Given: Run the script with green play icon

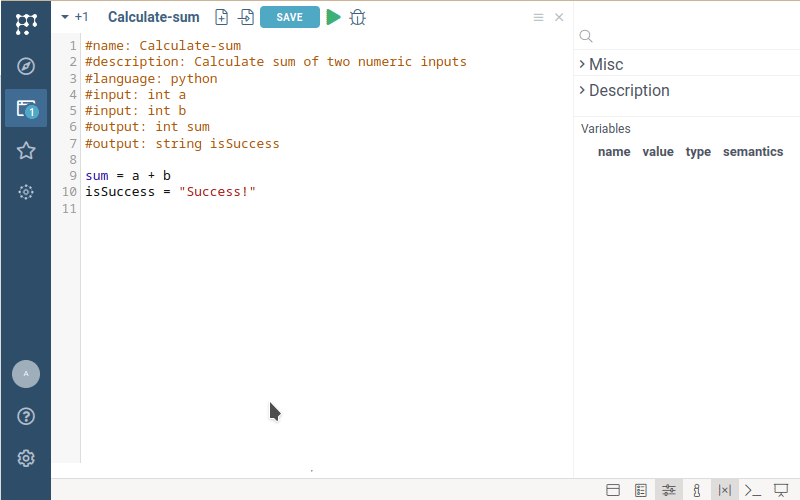Looking at the screenshot, I should click(x=333, y=17).
